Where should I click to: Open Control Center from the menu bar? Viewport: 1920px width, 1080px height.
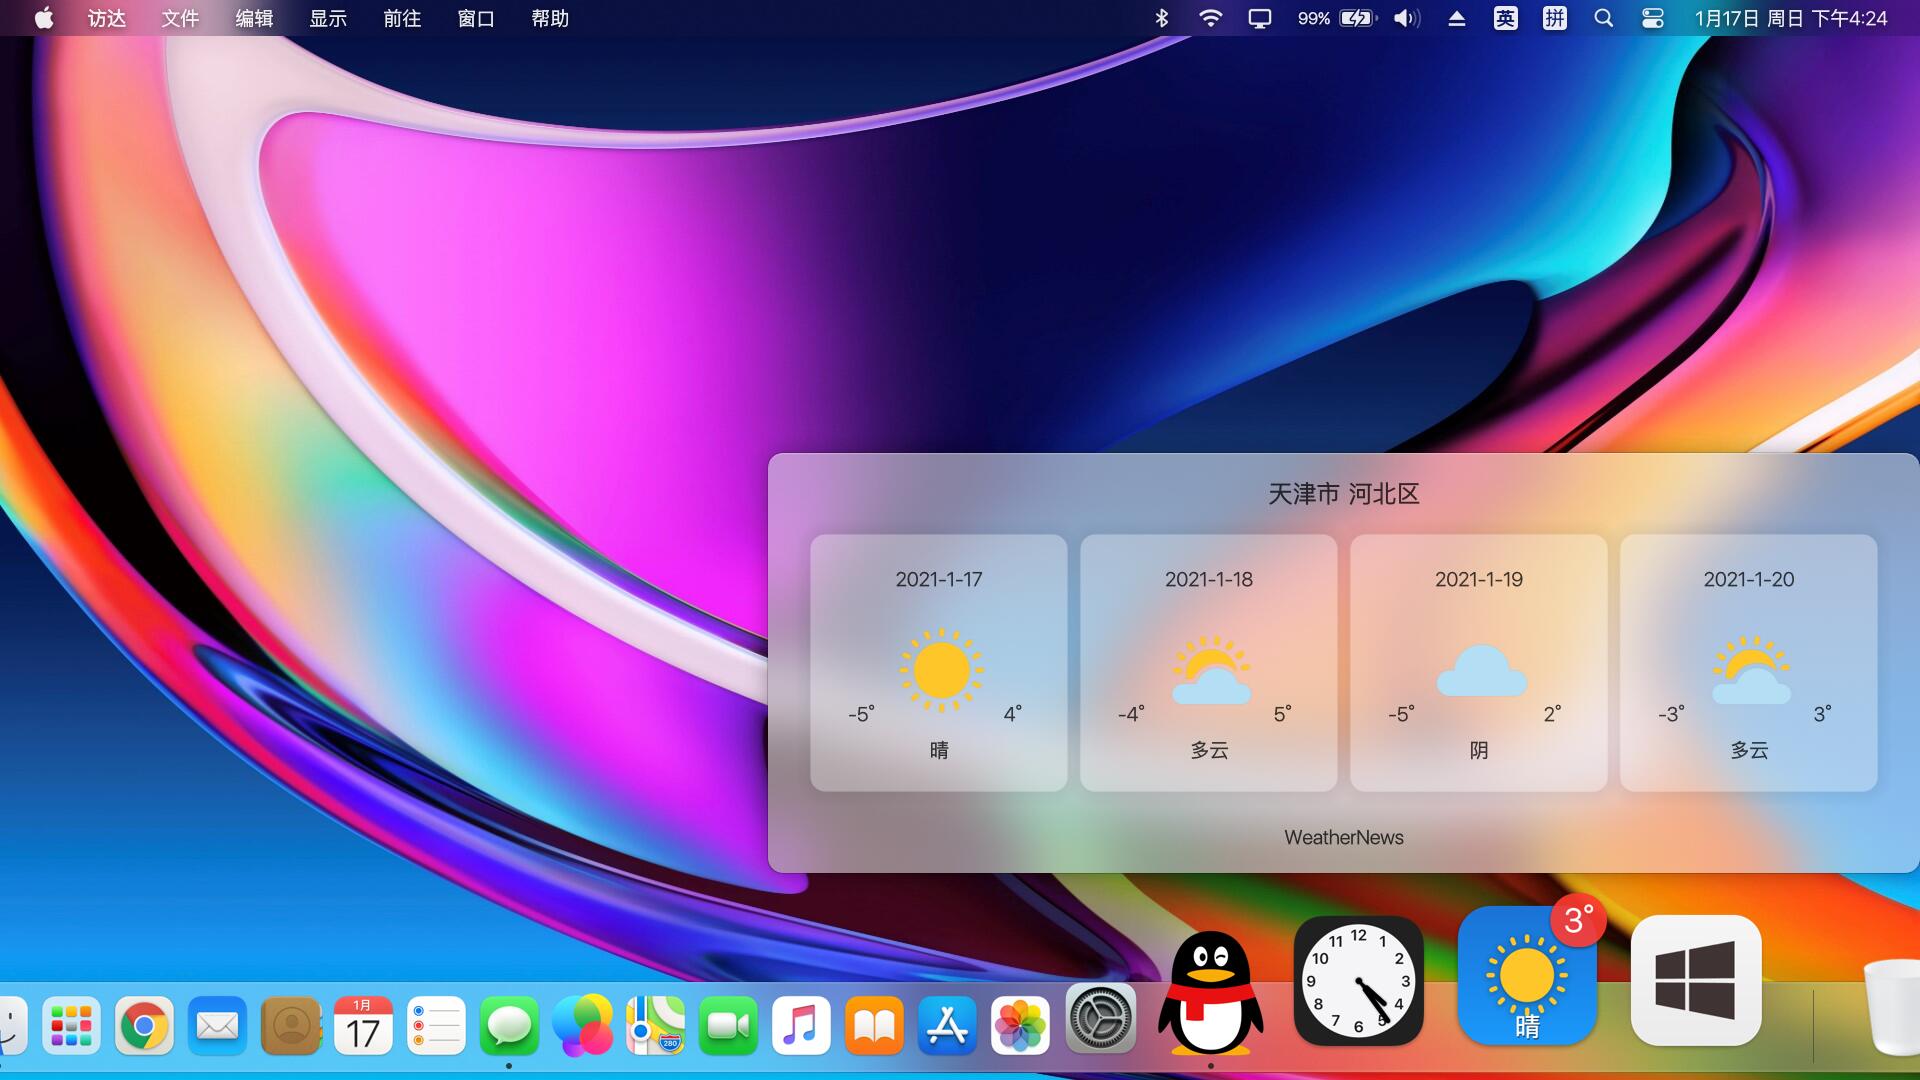pyautogui.click(x=1653, y=18)
